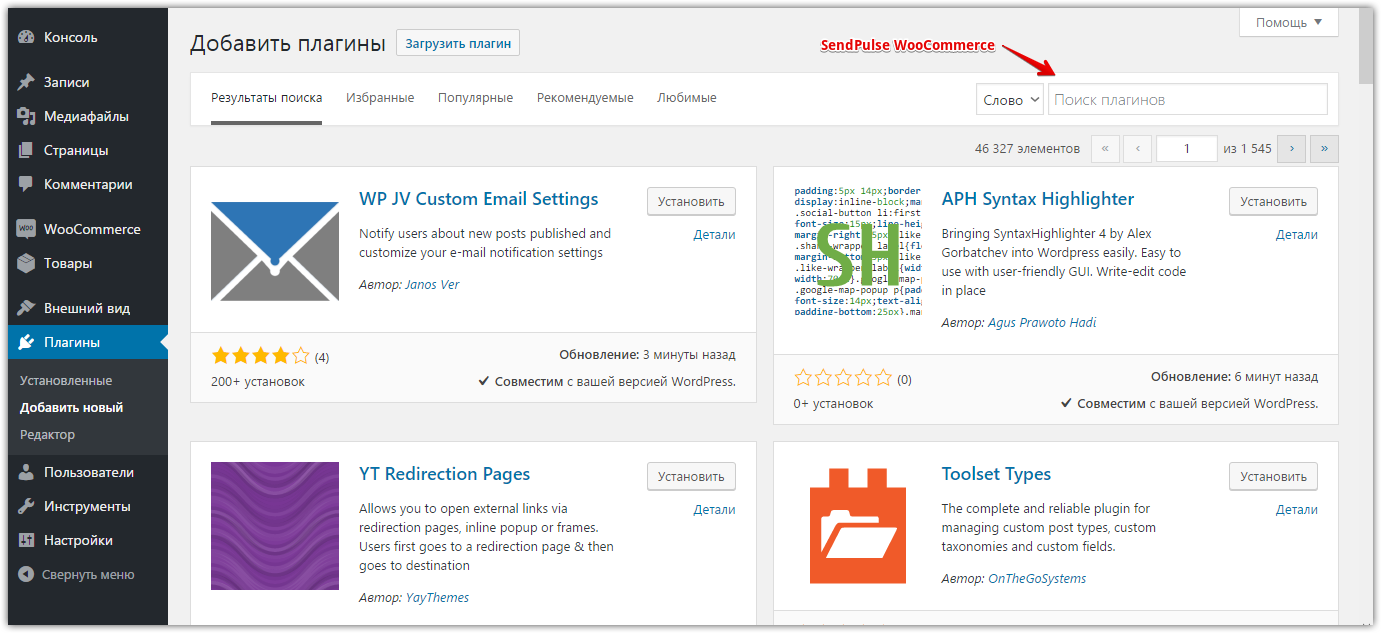Screen dimensions: 1381x633
Task: Open Установленные plugins submenu item
Action: pos(66,381)
